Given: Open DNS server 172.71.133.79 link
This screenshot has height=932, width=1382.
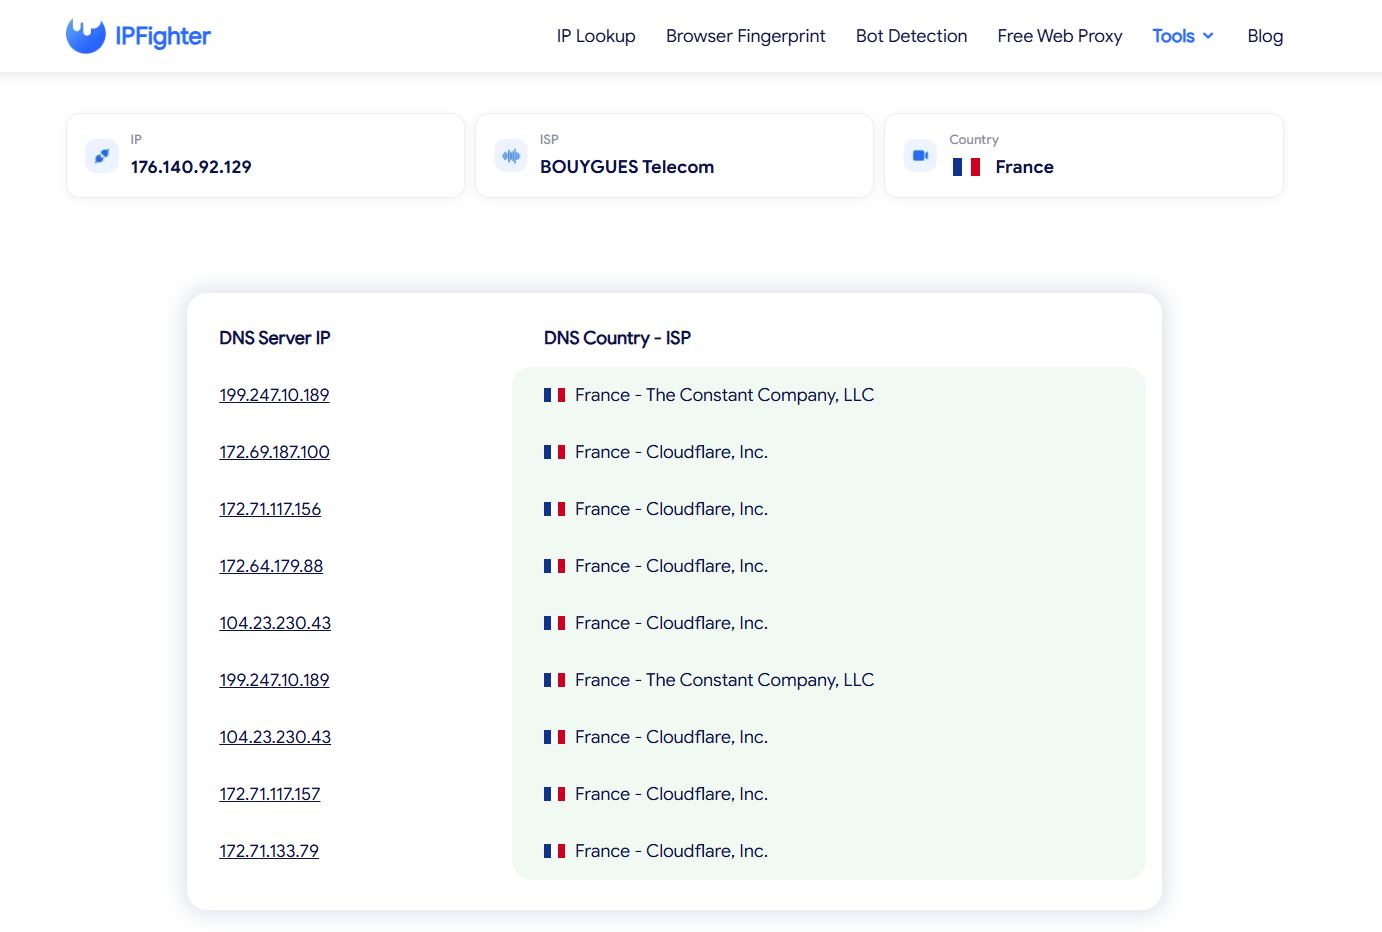Looking at the screenshot, I should pyautogui.click(x=270, y=851).
